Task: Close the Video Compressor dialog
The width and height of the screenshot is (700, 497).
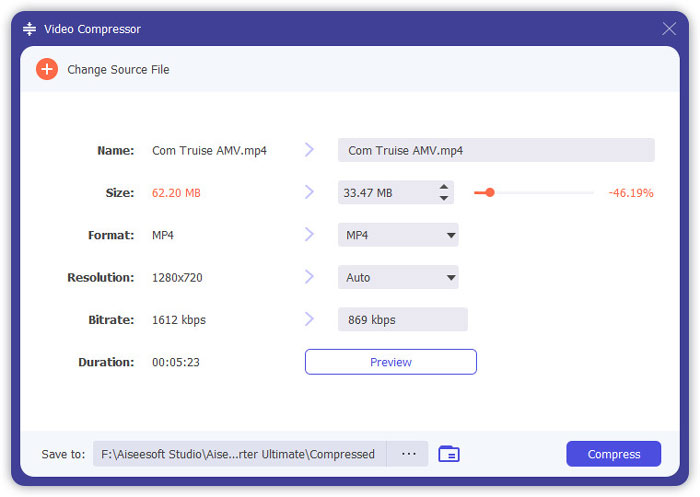Action: coord(669,29)
